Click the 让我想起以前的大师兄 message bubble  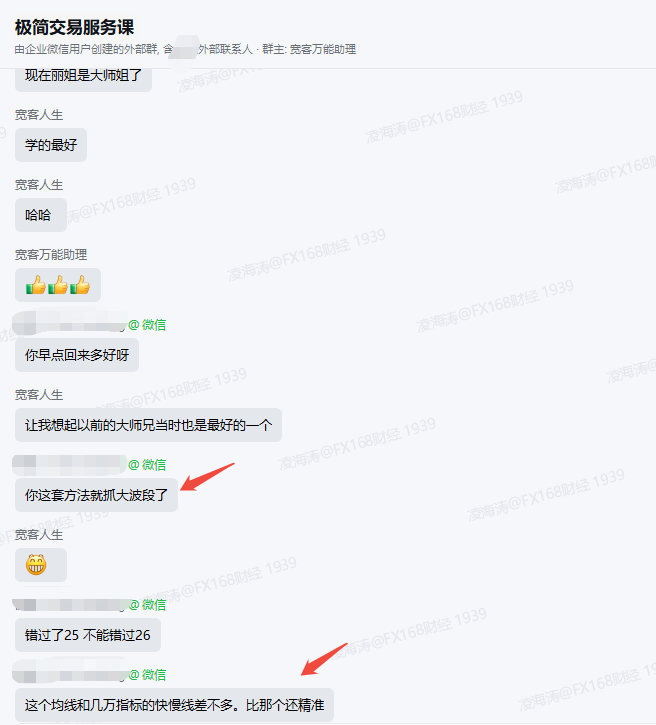(148, 425)
